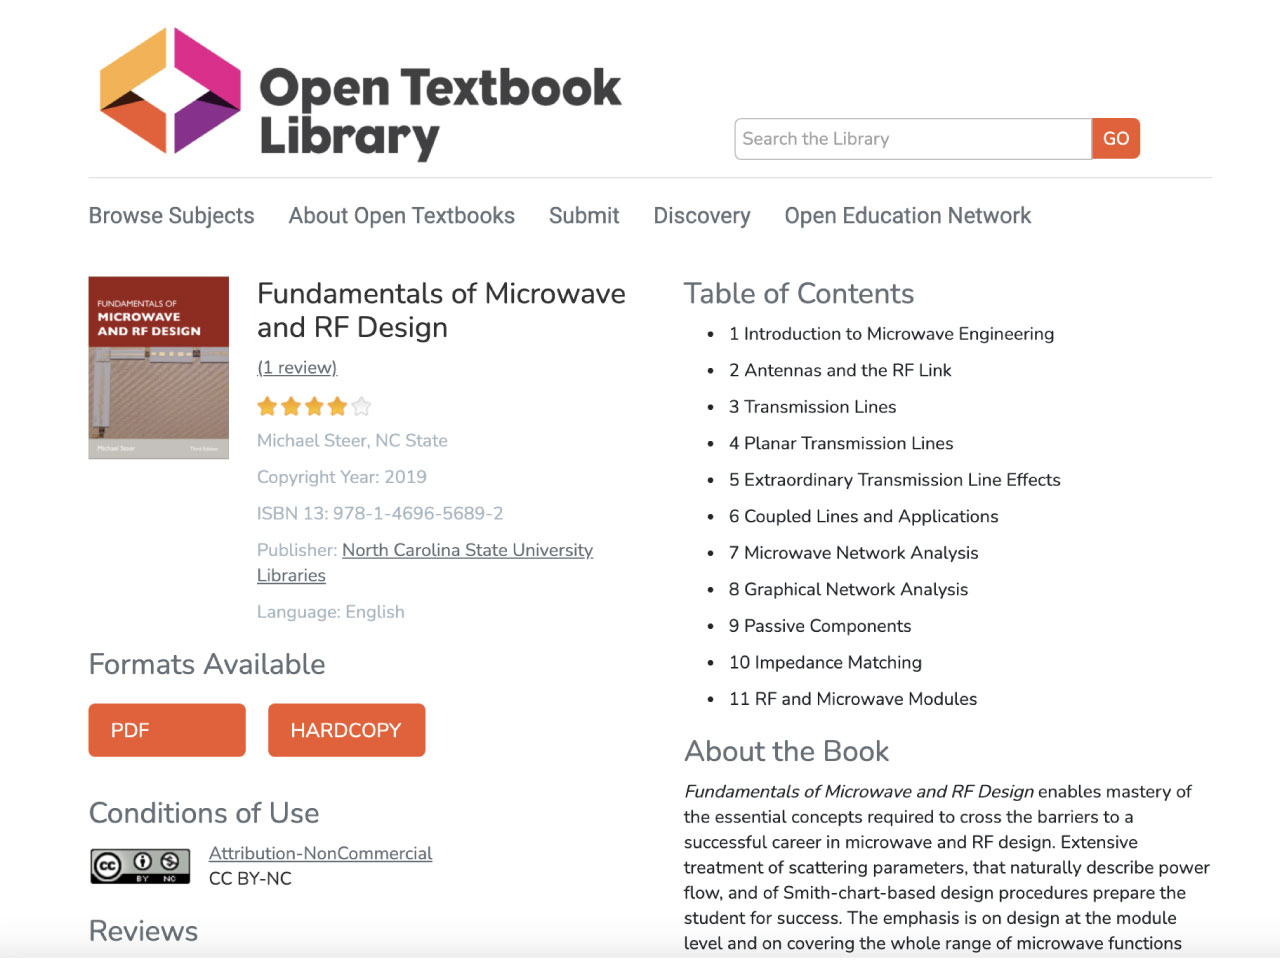Order the HARDCOPY format
This screenshot has height=960, width=1280.
(346, 730)
